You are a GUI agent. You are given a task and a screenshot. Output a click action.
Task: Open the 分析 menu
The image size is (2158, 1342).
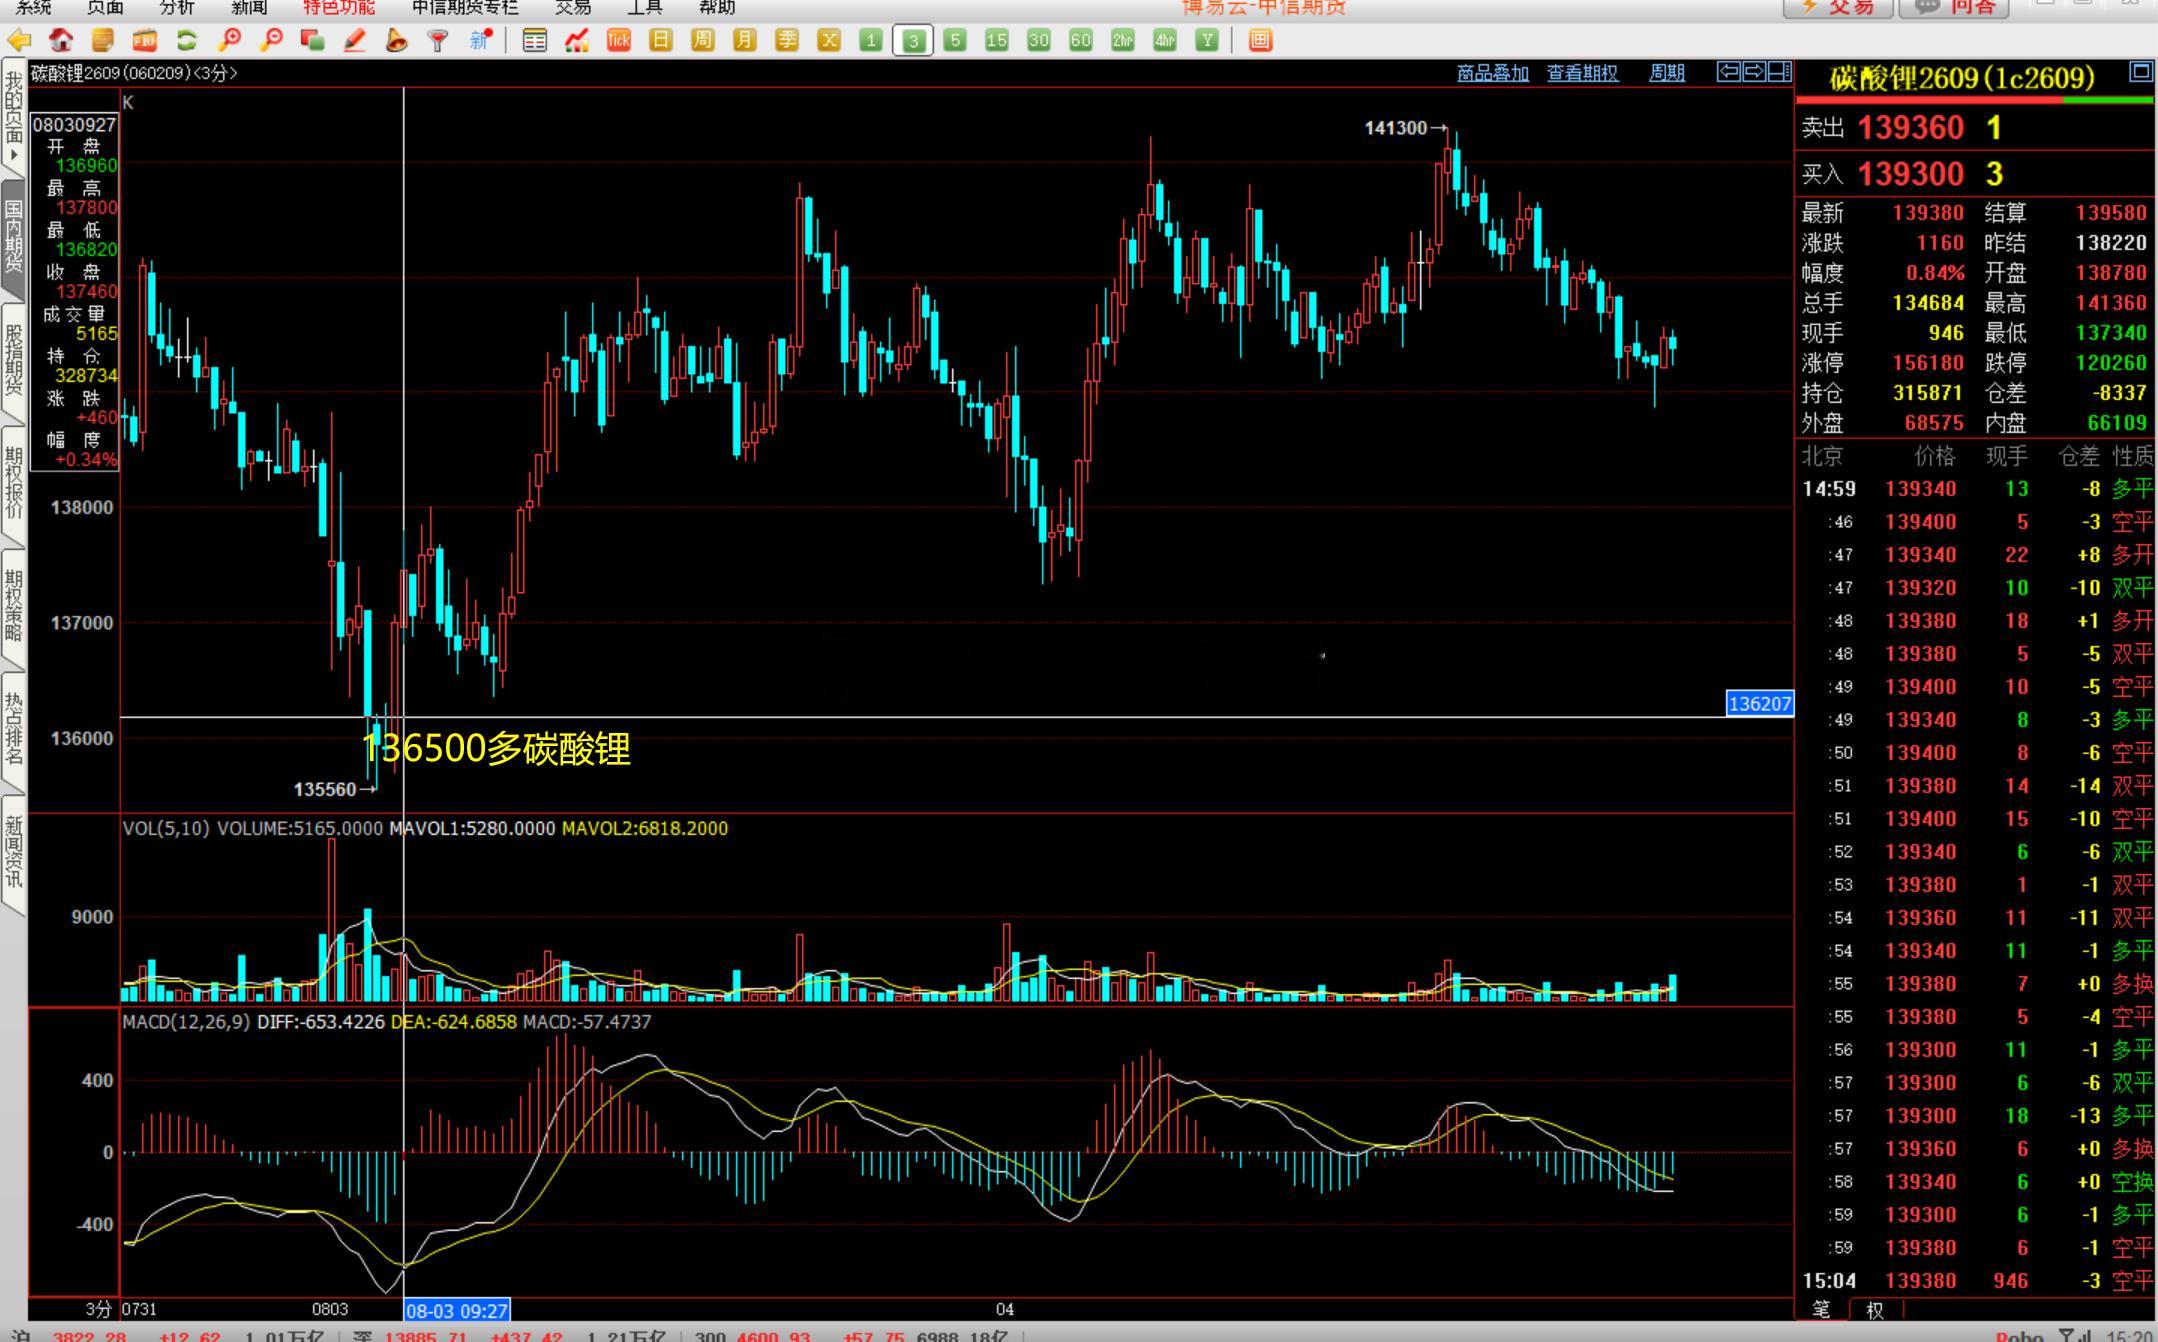[x=178, y=7]
